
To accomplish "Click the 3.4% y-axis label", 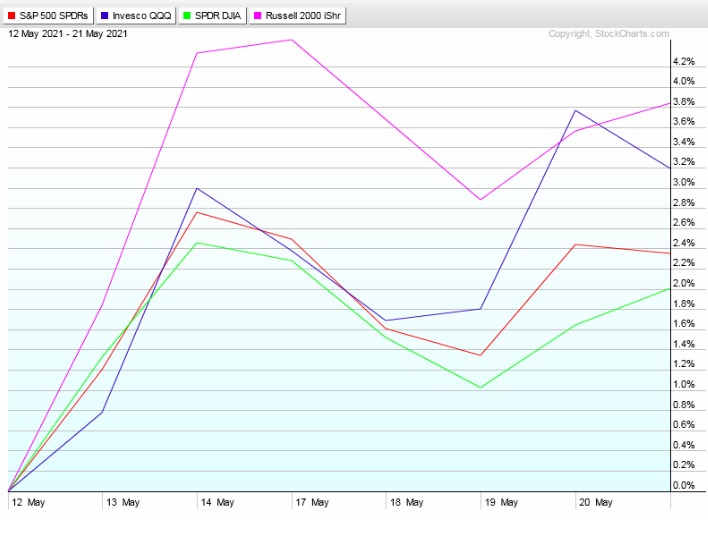I will pos(684,142).
